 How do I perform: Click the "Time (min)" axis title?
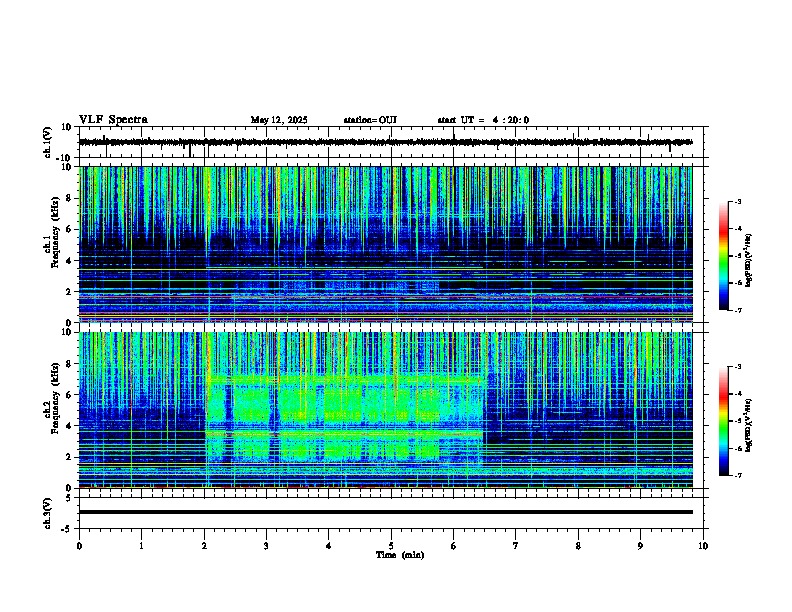(x=400, y=555)
